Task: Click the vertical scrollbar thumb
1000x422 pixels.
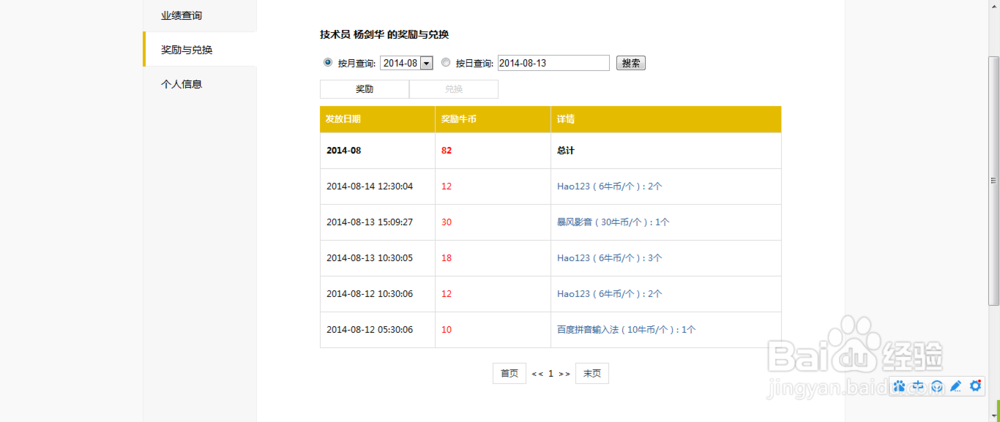Action: [x=993, y=180]
